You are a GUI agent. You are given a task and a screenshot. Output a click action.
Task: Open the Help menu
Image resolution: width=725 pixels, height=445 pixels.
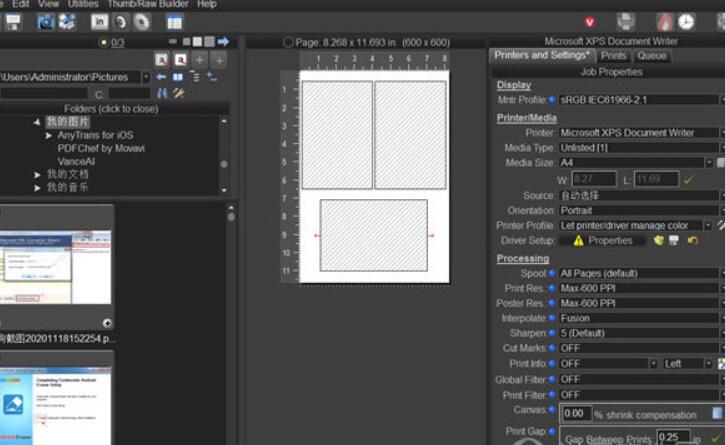pos(207,4)
